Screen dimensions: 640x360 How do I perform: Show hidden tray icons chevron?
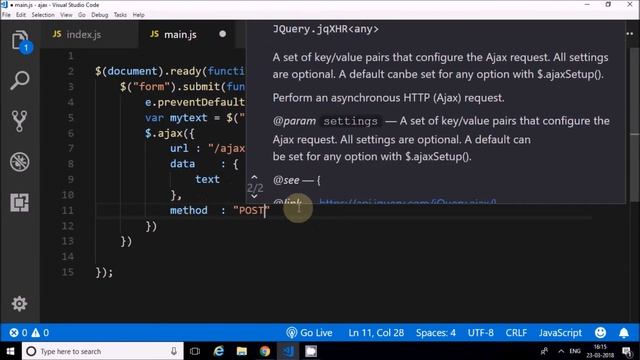click(561, 351)
